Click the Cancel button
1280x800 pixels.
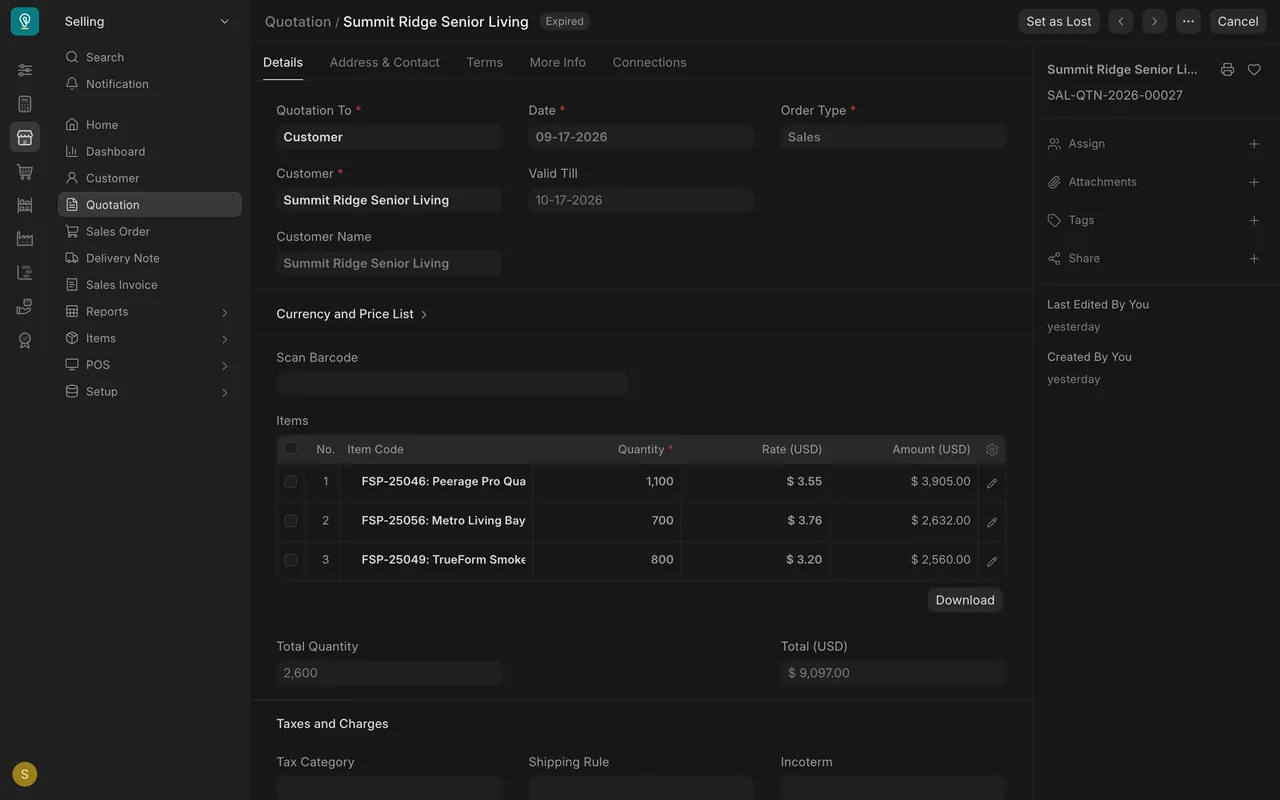(1238, 21)
